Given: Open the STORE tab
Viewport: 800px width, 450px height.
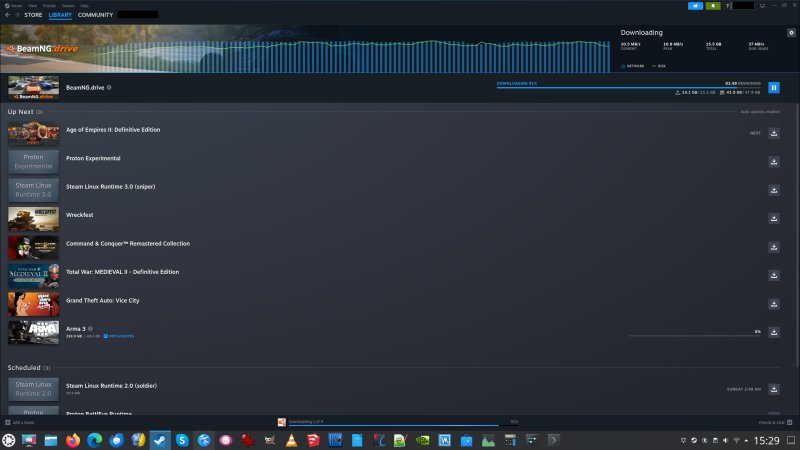Looking at the screenshot, I should [x=33, y=15].
